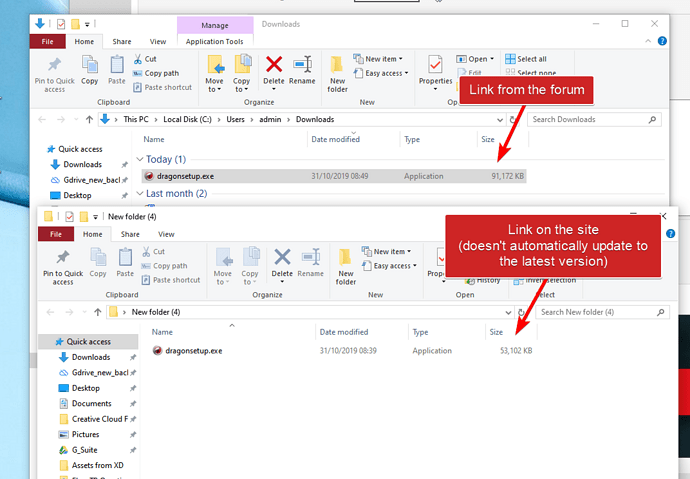Open the File tab in New folder (4) window

(56, 234)
